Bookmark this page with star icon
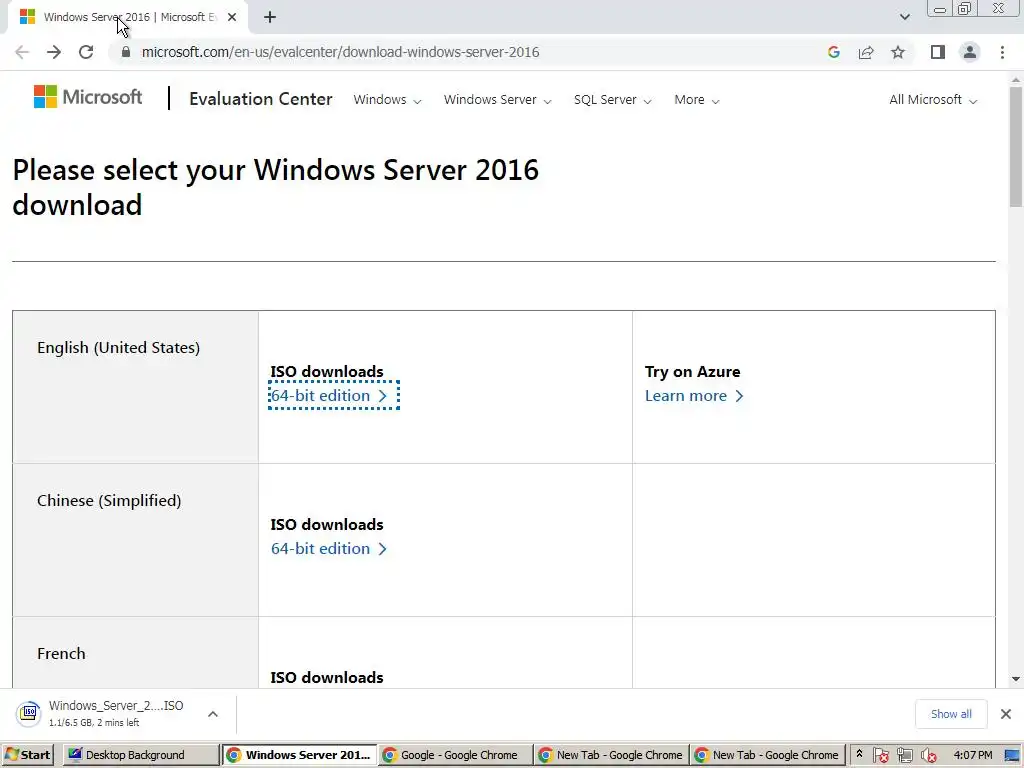The image size is (1024, 768). [x=898, y=52]
